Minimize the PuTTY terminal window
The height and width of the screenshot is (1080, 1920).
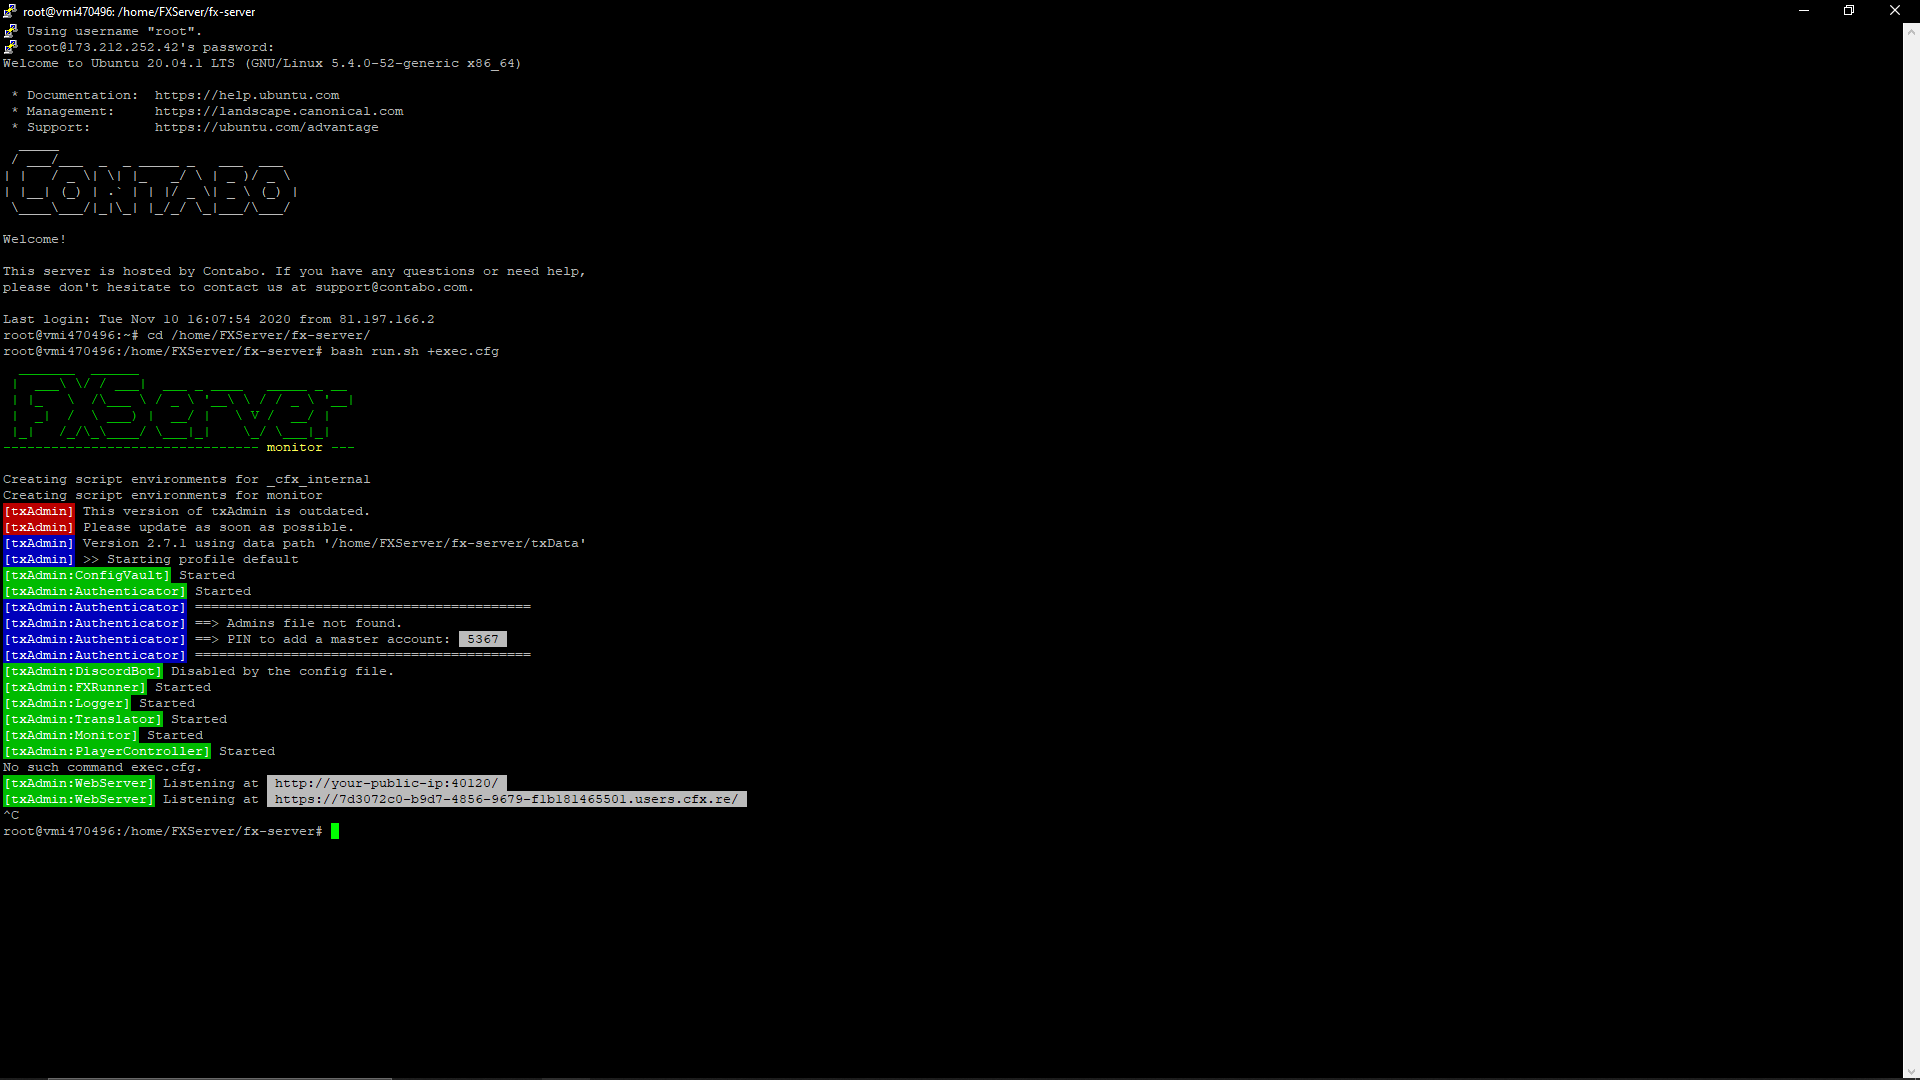(x=1804, y=11)
